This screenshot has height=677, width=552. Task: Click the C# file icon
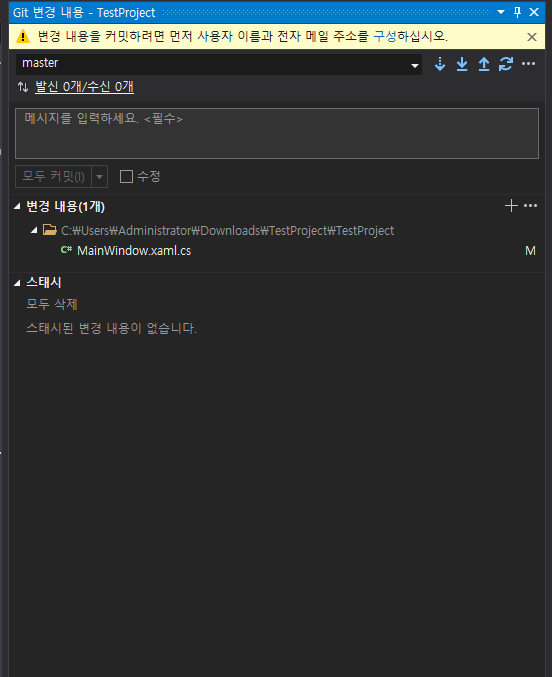point(66,250)
